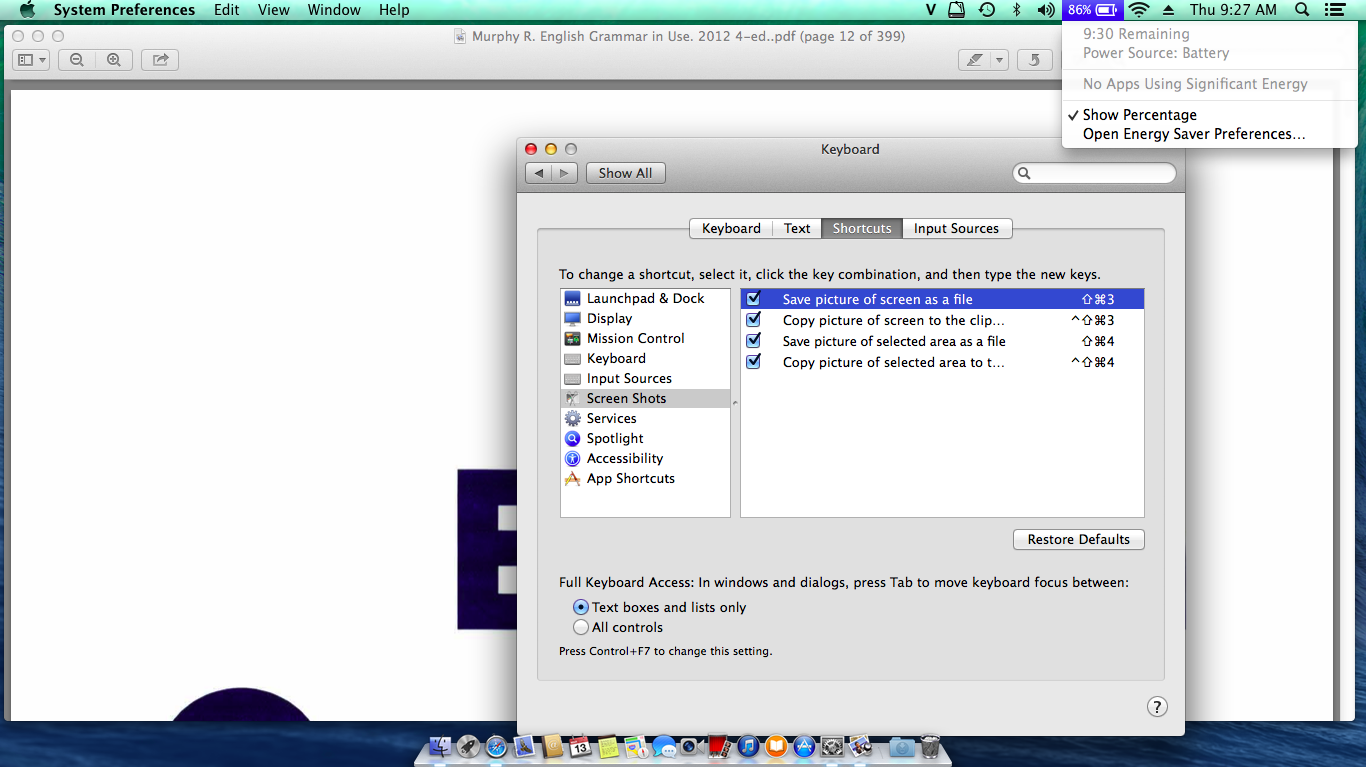The image size is (1366, 767).
Task: Open Notification Center list icon
Action: tap(1334, 10)
